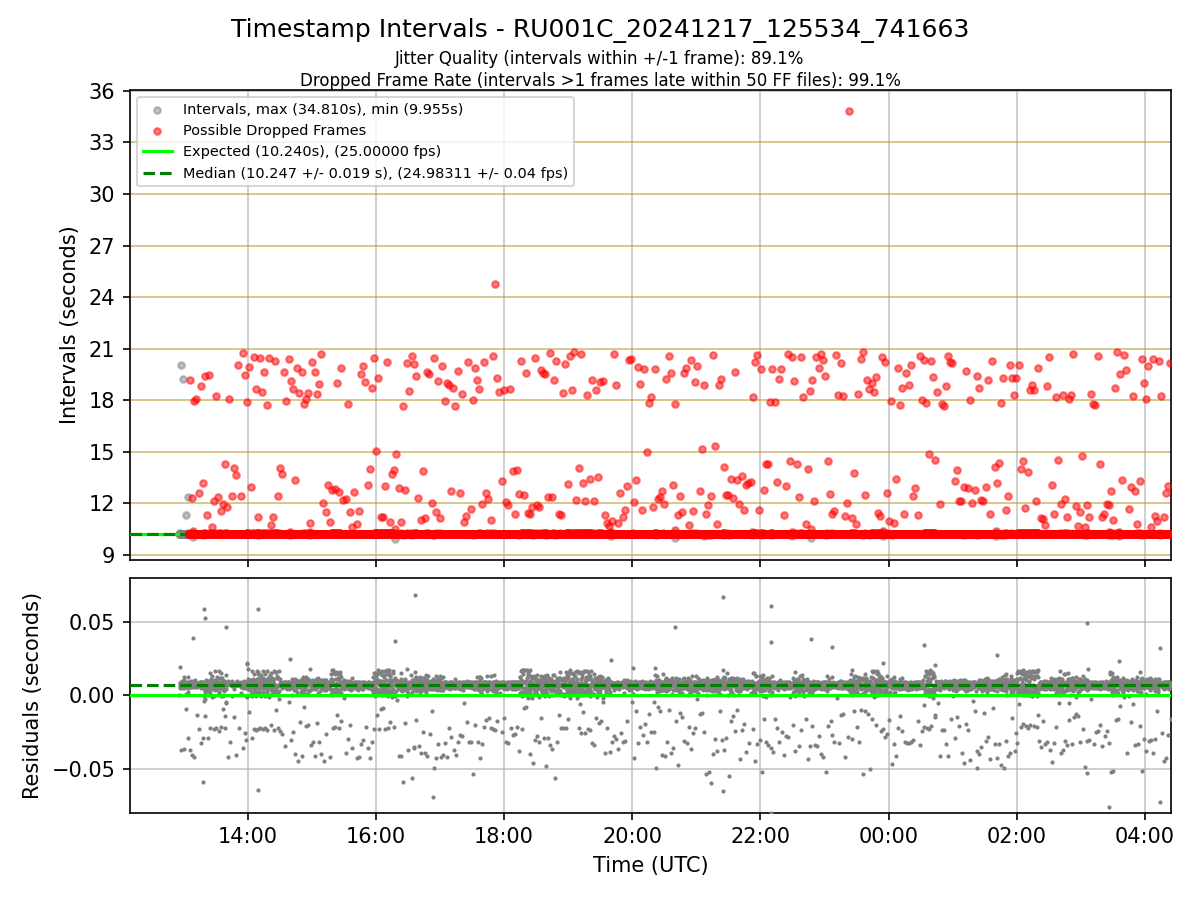Click the '30' y-axis tick label
Image resolution: width=1200 pixels, height=900 pixels.
tap(103, 194)
